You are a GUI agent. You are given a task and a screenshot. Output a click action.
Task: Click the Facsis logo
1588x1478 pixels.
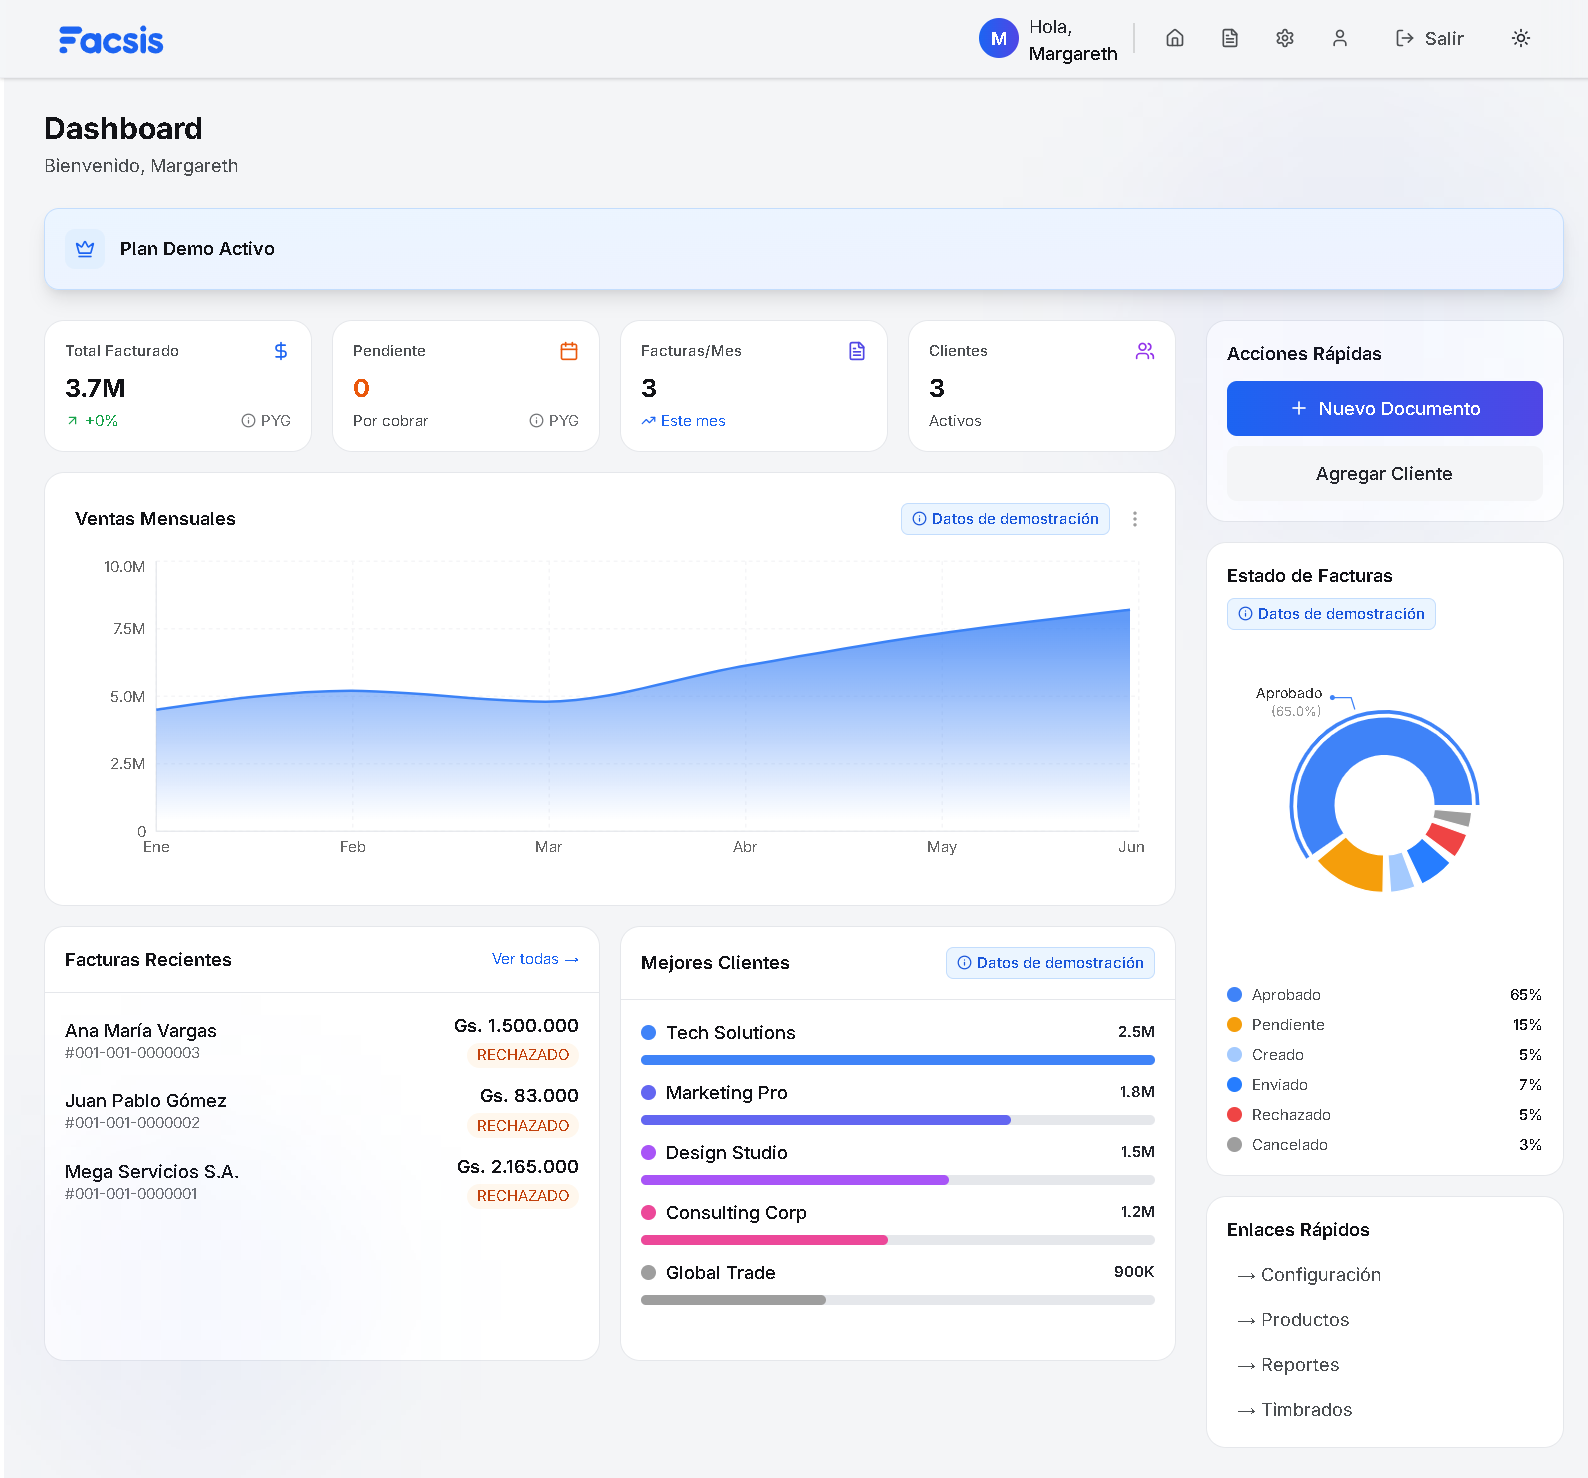(x=111, y=40)
